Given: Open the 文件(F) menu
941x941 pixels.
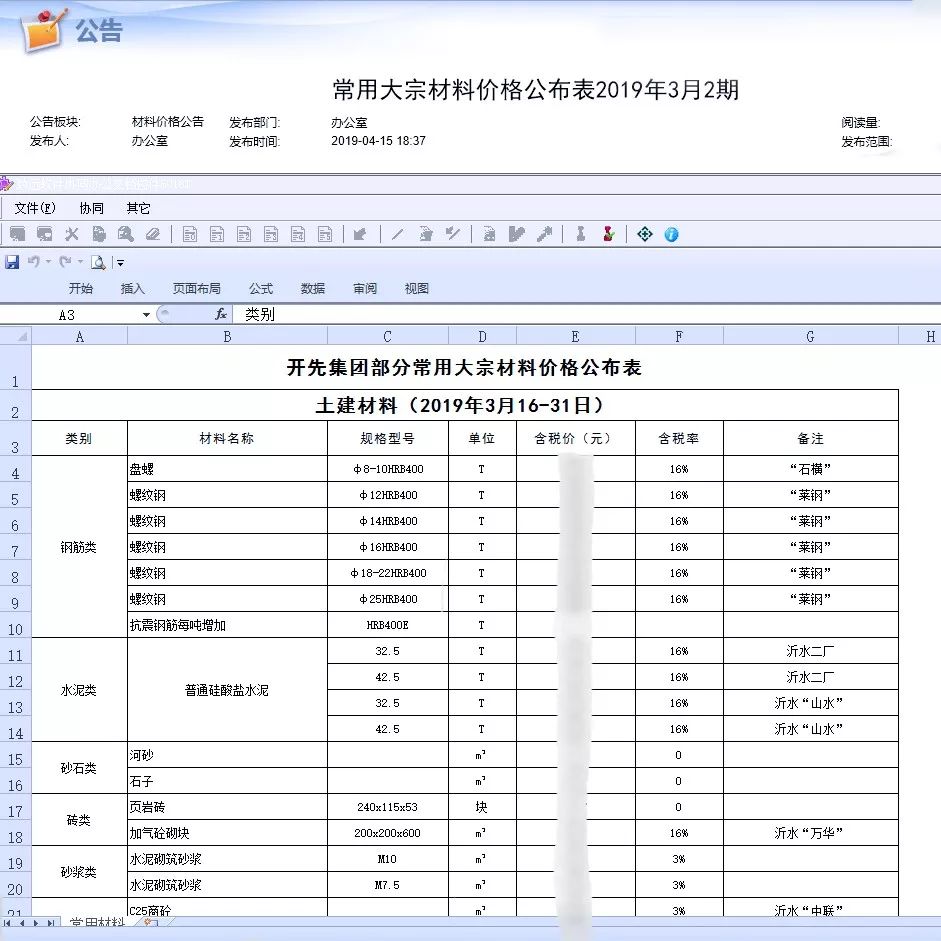Looking at the screenshot, I should [35, 208].
